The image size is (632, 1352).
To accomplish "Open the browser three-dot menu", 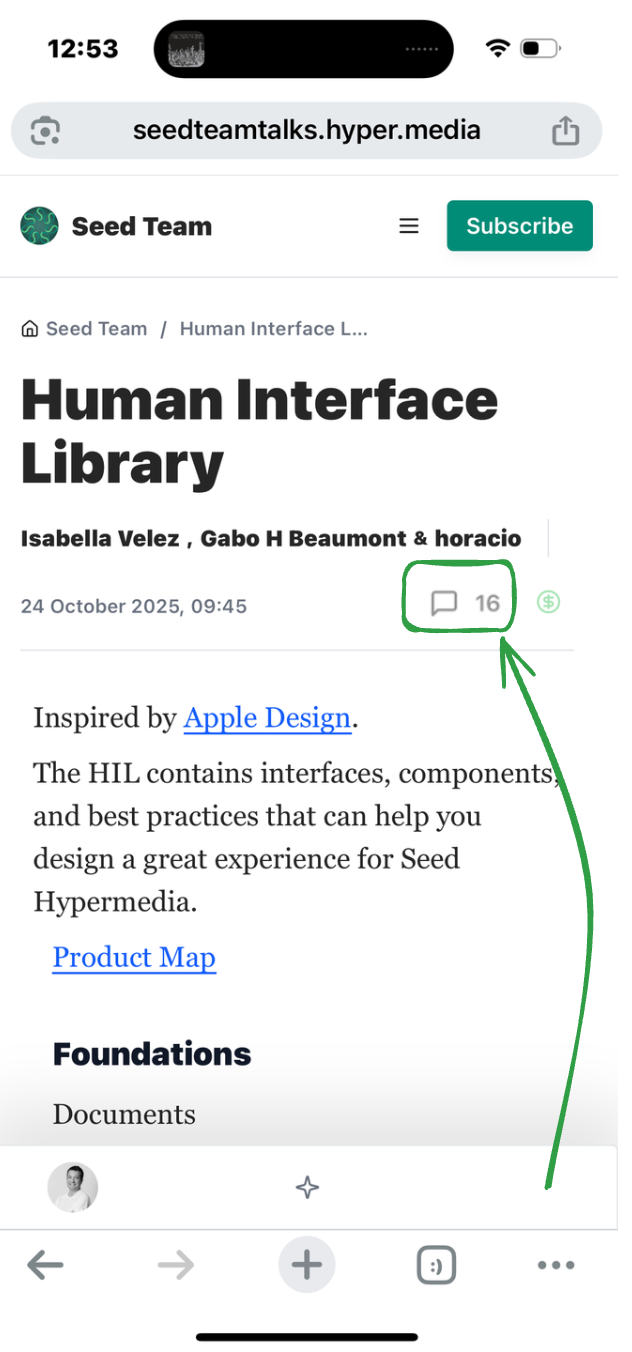I will pyautogui.click(x=556, y=1266).
